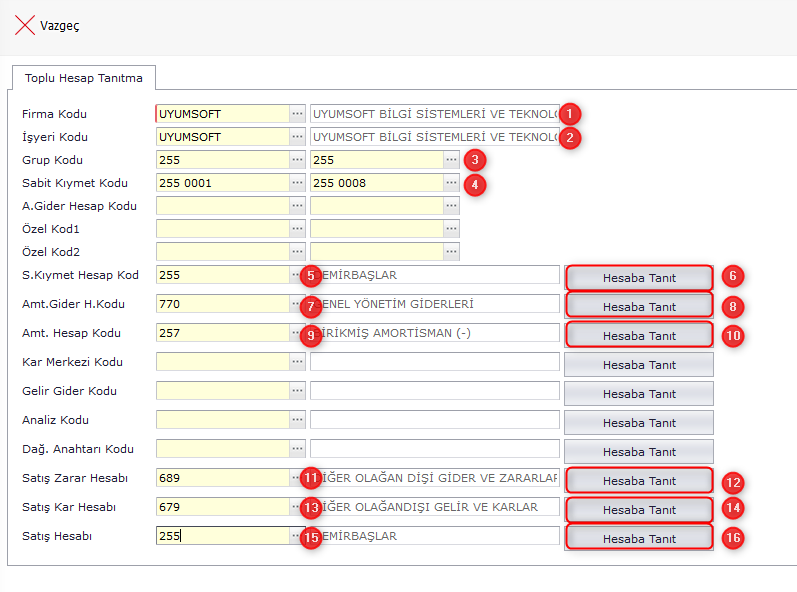
Task: Focus the Satış Hesabı input field
Action: [x=222, y=536]
